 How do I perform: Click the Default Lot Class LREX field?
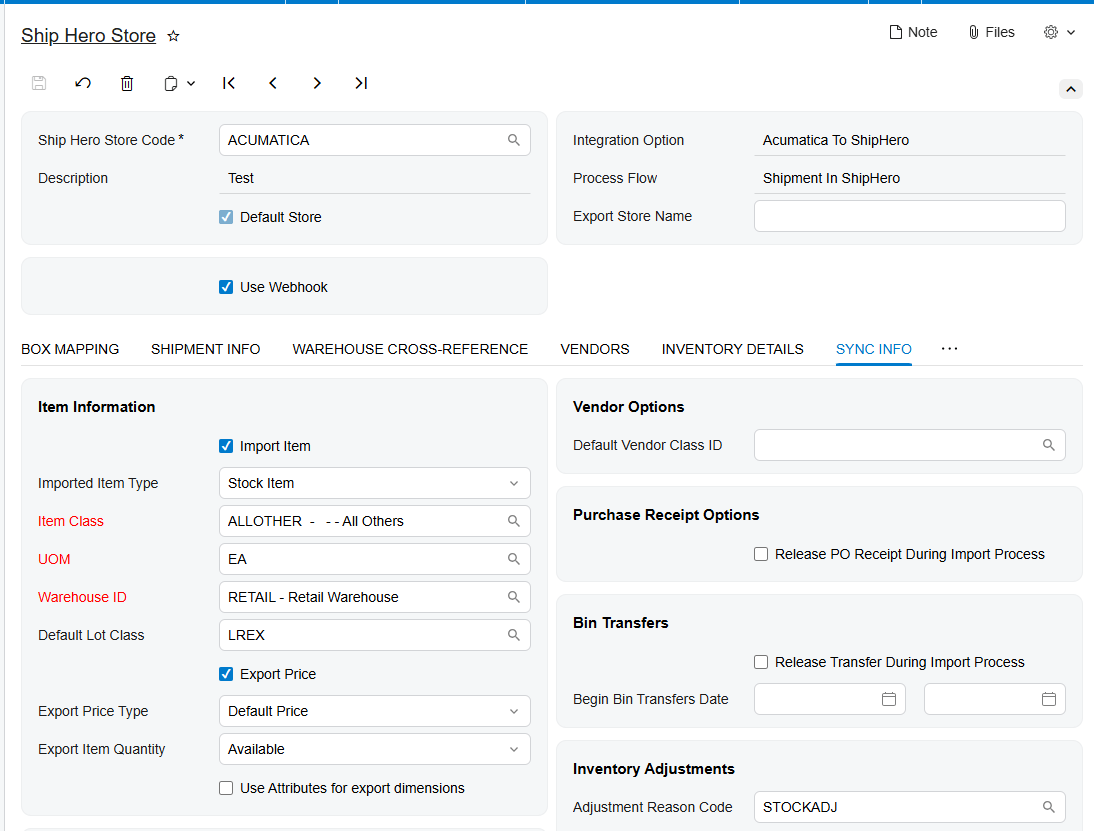(x=375, y=635)
